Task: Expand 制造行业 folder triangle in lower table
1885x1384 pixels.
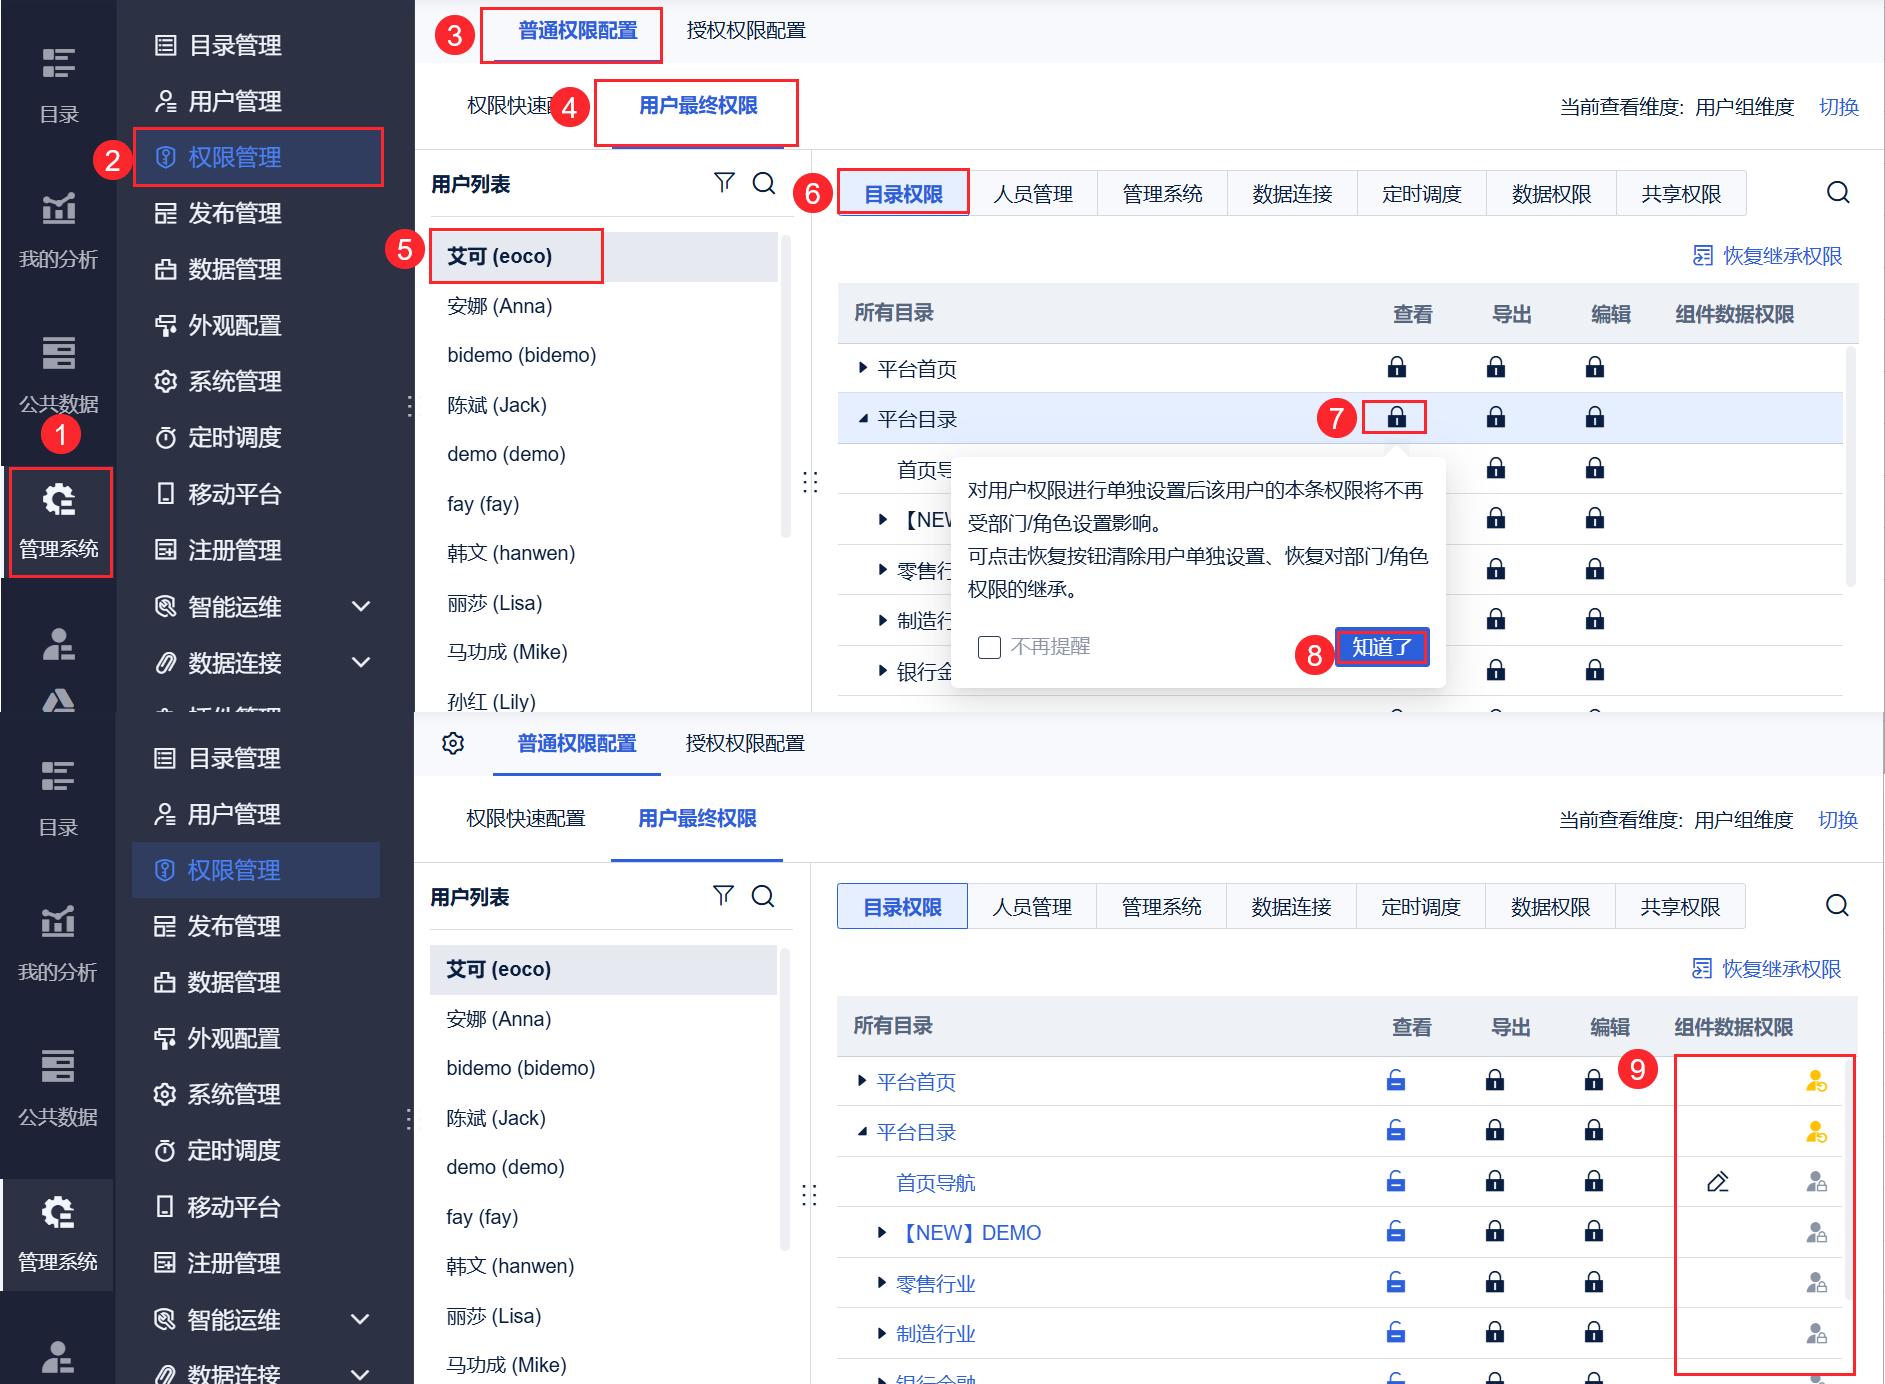Action: pos(881,1333)
